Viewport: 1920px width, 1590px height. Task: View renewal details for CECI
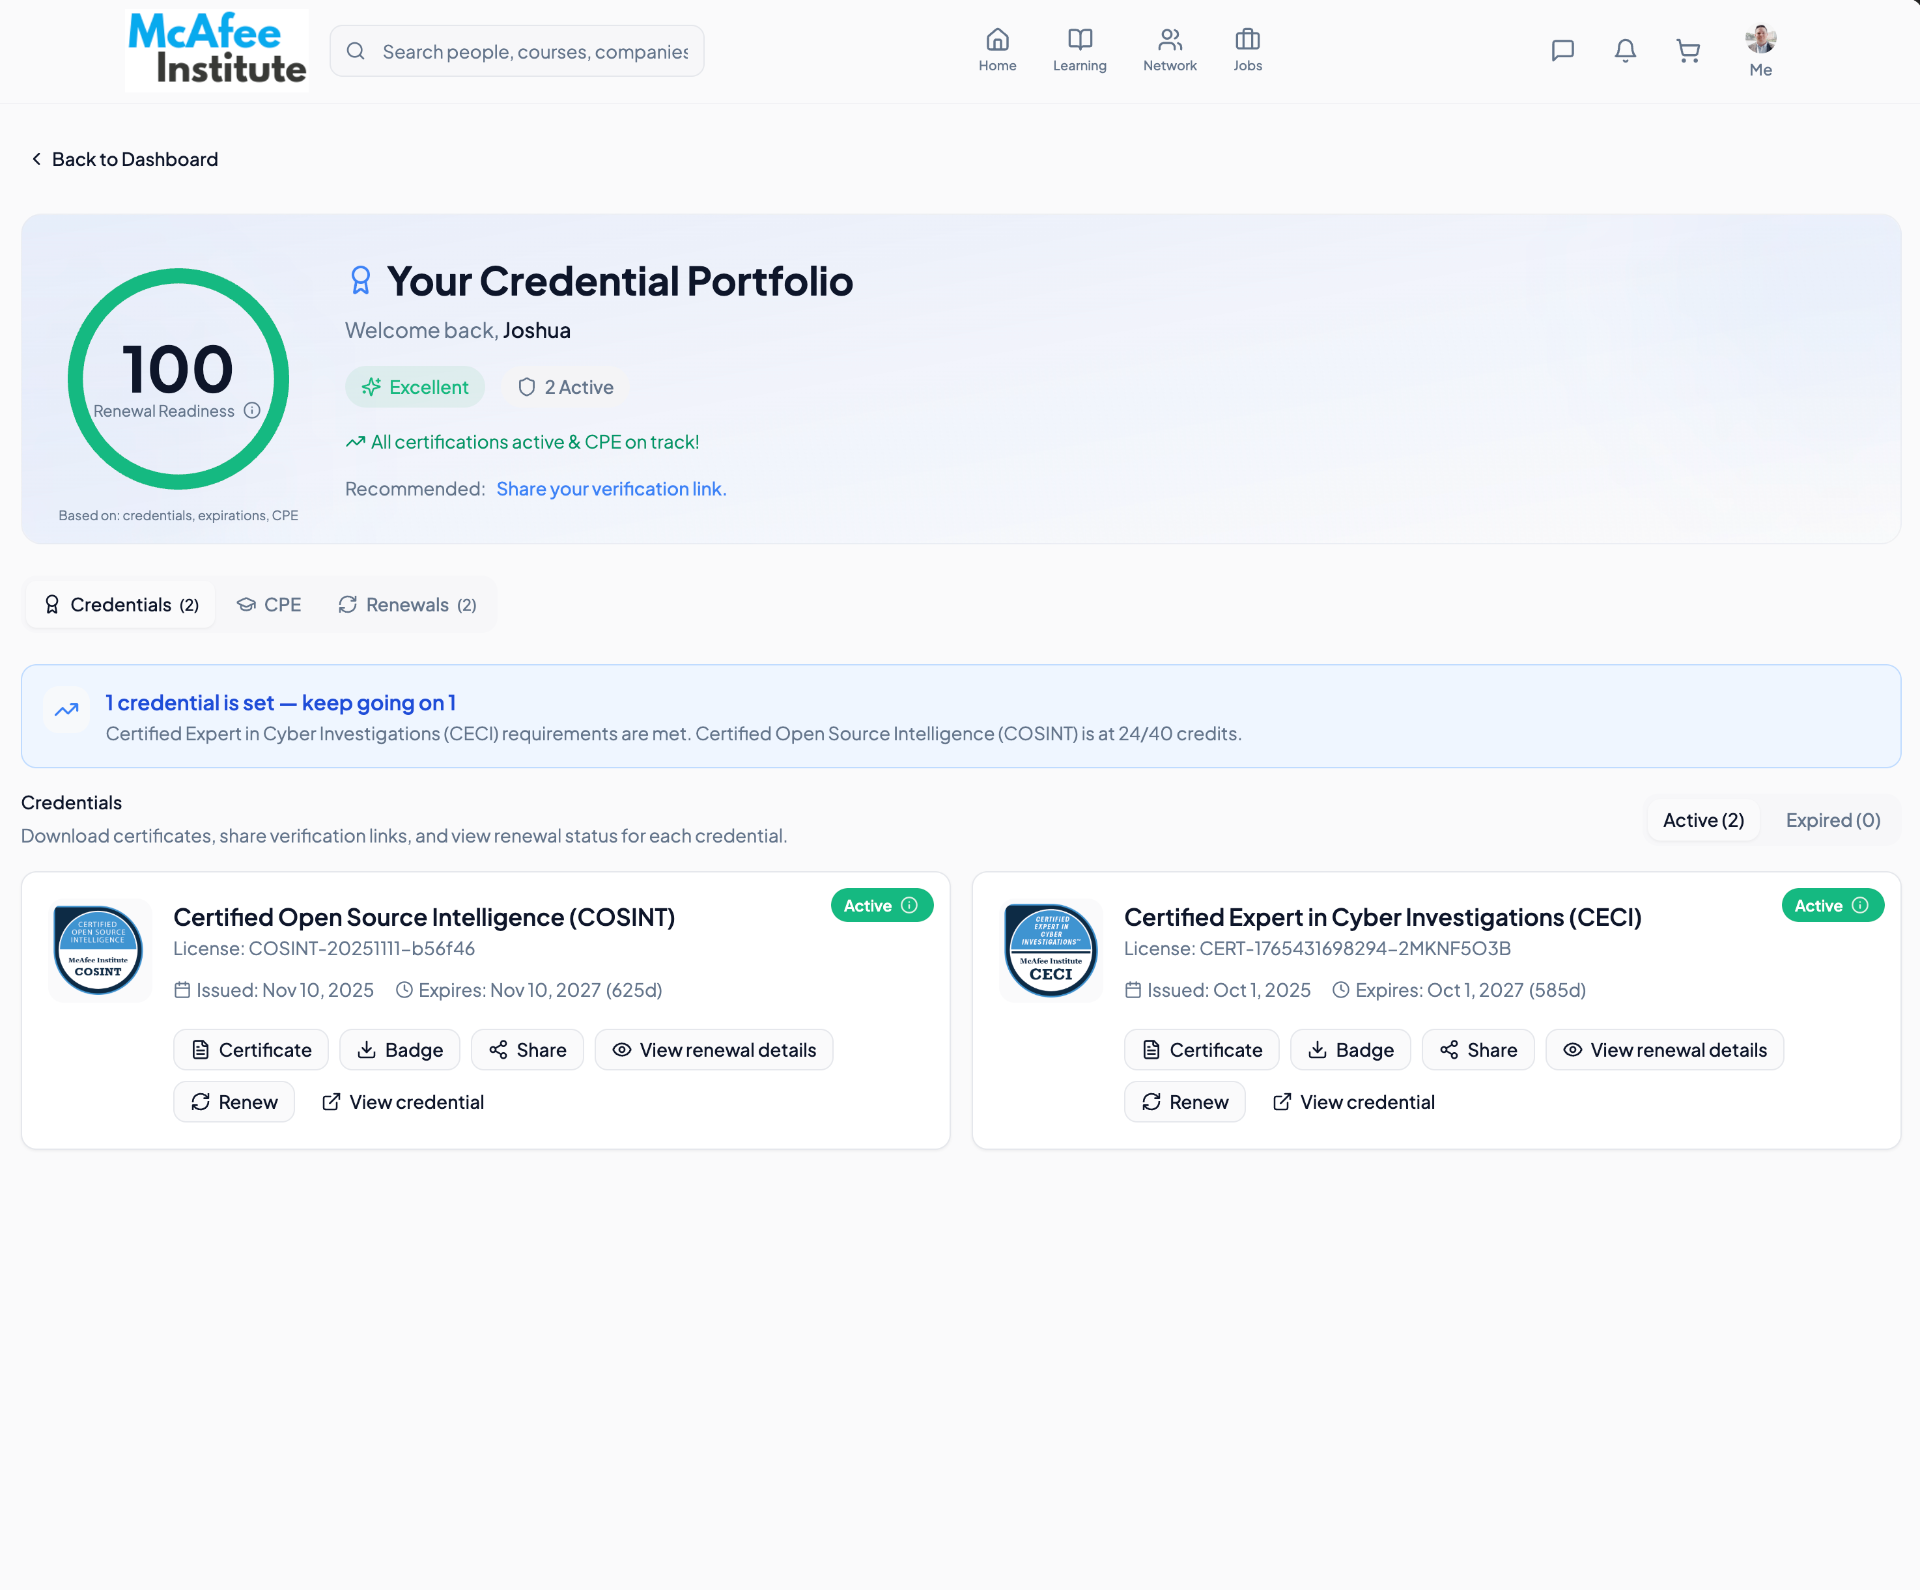tap(1665, 1050)
